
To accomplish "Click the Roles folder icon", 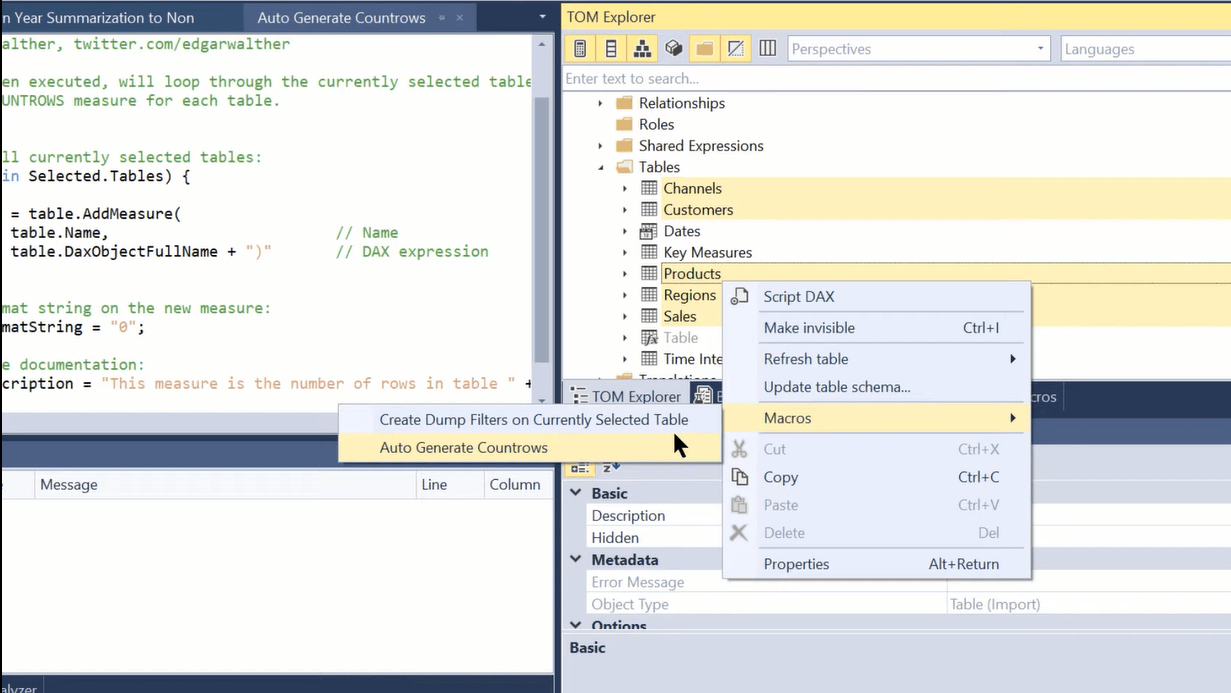I will pos(625,124).
